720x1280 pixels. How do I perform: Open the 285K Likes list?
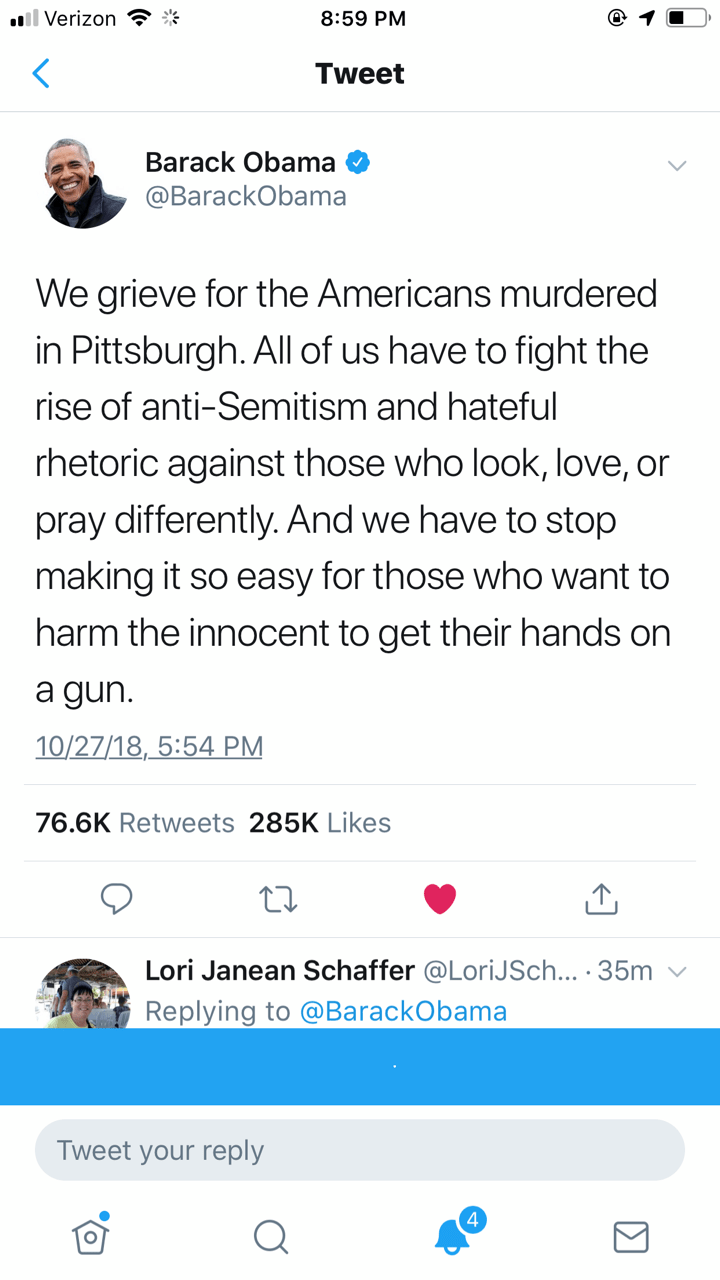tap(320, 823)
